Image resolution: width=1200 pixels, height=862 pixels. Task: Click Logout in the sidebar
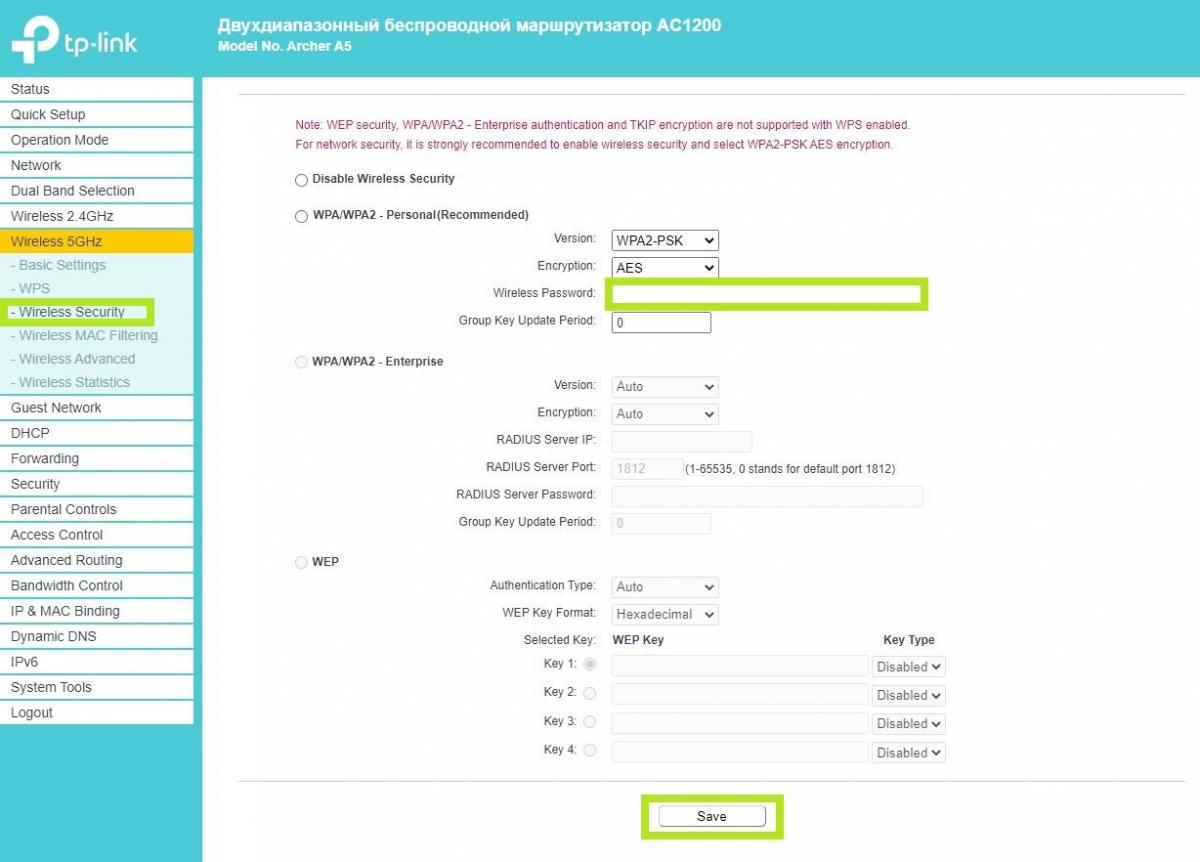(x=32, y=713)
